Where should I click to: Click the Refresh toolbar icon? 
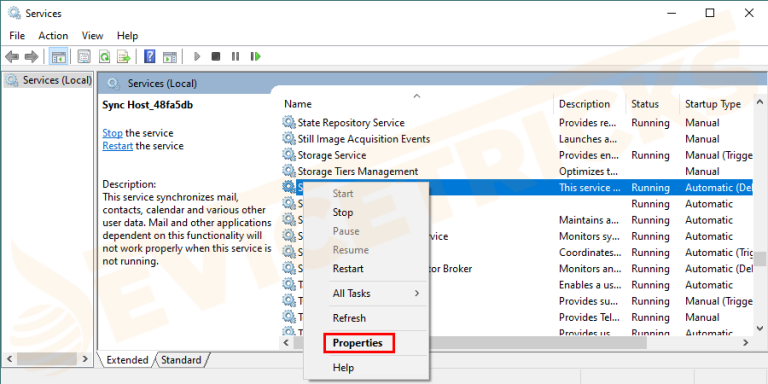(104, 57)
